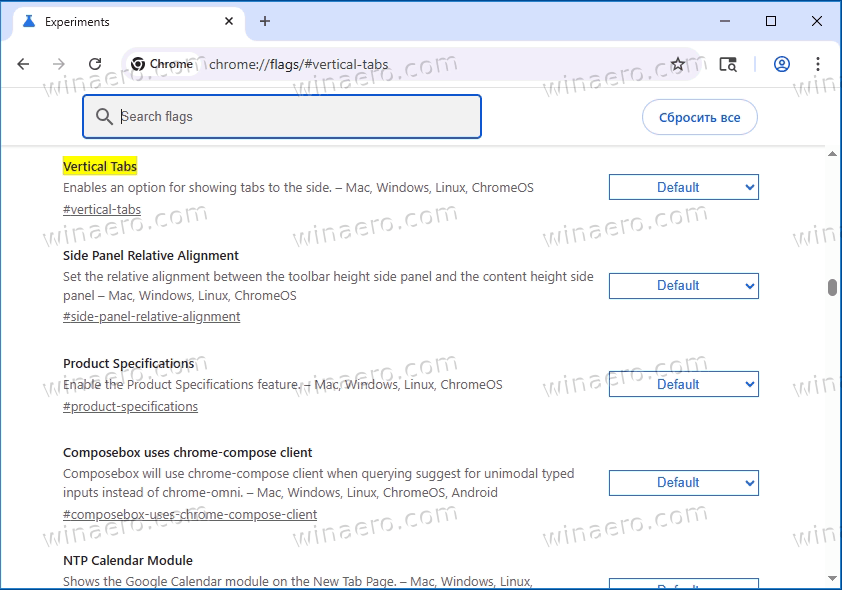Click the Chrome site info chip in address bar
The width and height of the screenshot is (842, 590).
pyautogui.click(x=161, y=63)
